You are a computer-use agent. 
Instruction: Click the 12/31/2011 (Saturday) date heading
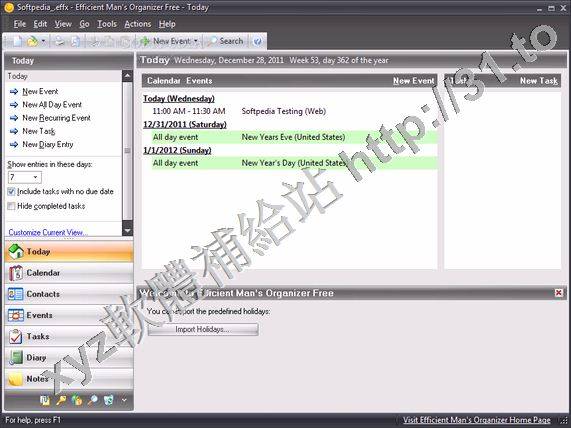[185, 125]
